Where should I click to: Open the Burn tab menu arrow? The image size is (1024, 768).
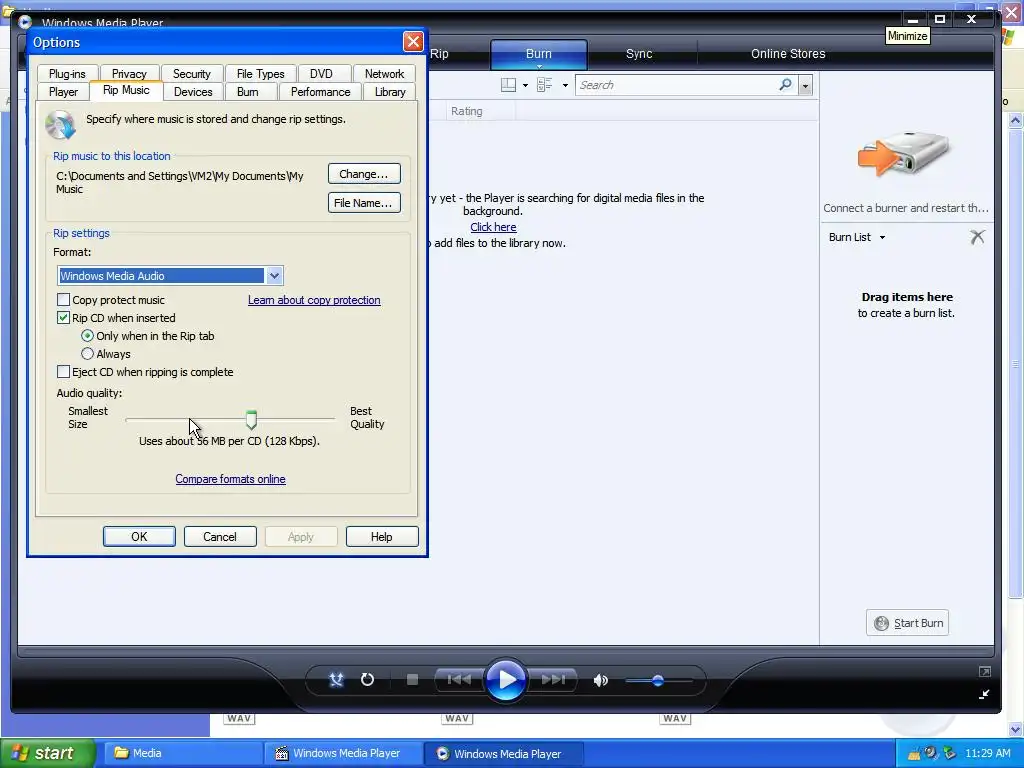point(539,67)
